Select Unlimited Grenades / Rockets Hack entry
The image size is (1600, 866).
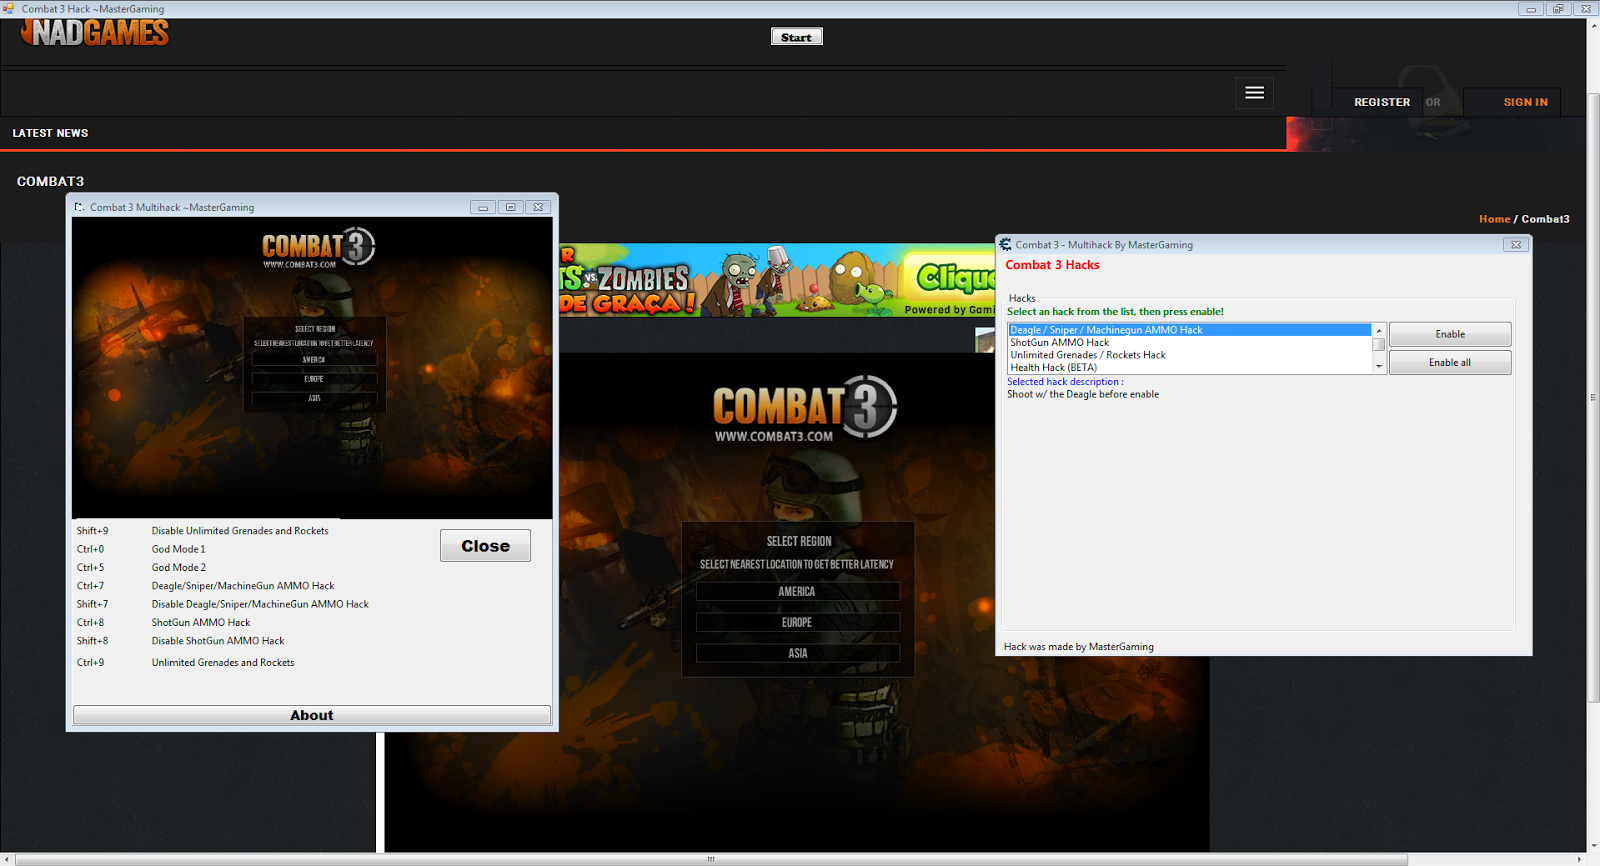click(1190, 355)
